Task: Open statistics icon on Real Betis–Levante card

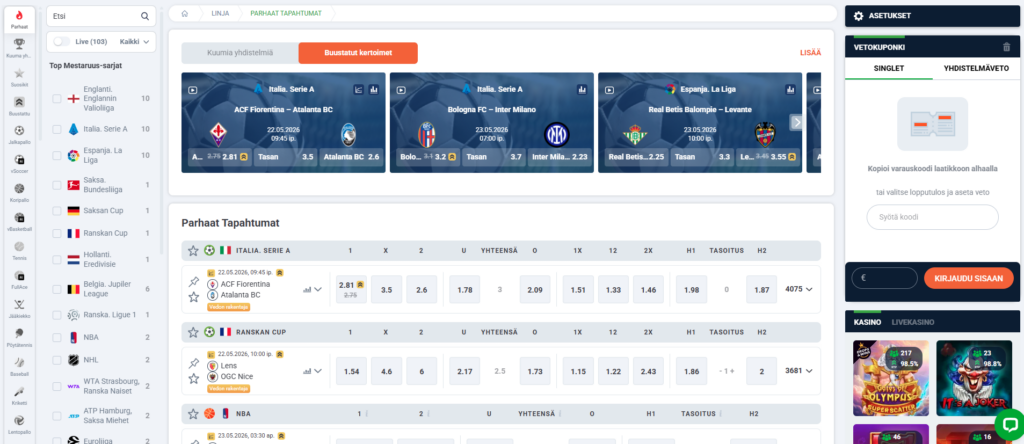Action: 790,89
